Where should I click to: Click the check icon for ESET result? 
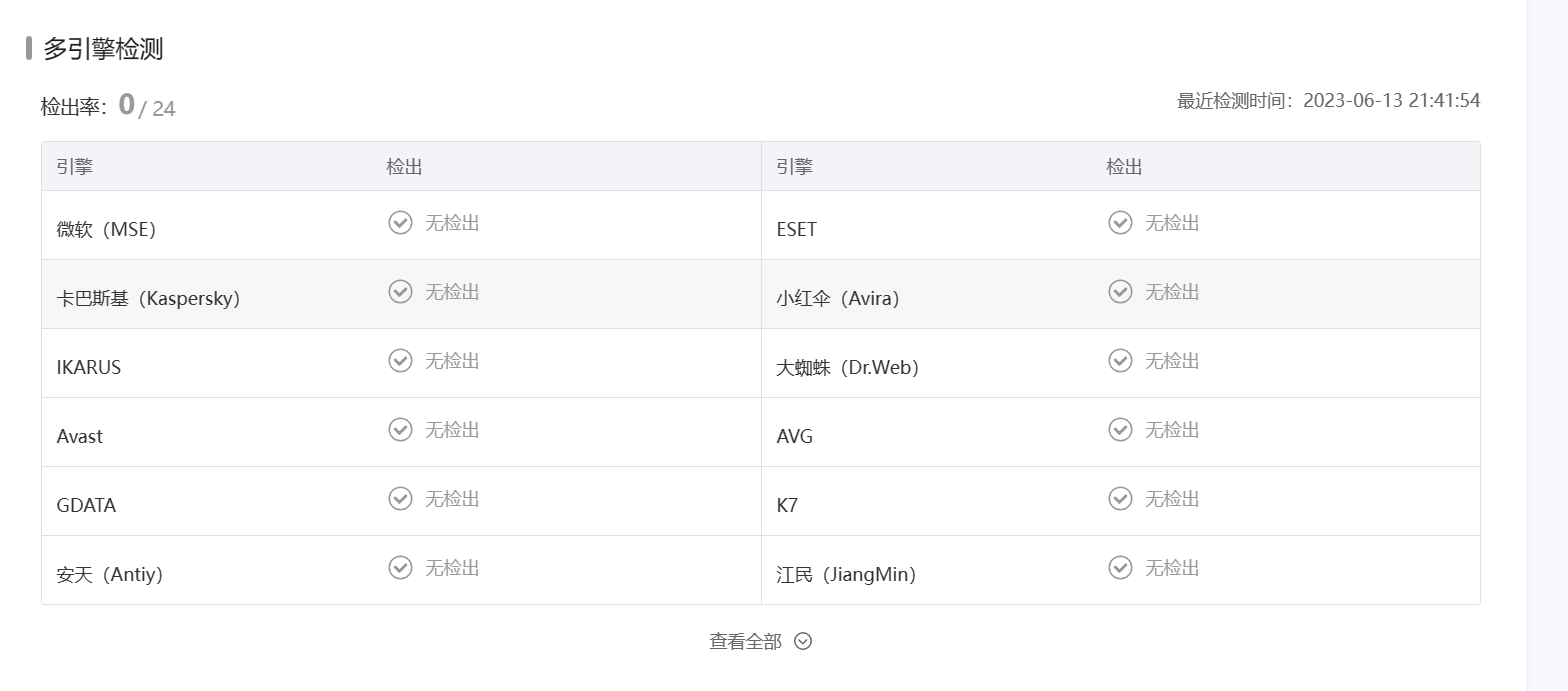tap(1120, 222)
